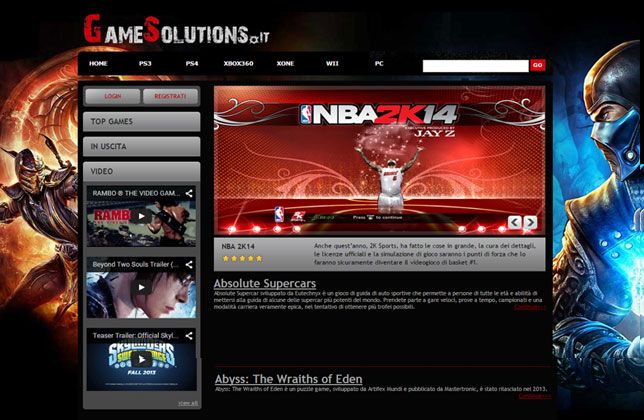Click the view all videos link
644x420 pixels.
(188, 403)
